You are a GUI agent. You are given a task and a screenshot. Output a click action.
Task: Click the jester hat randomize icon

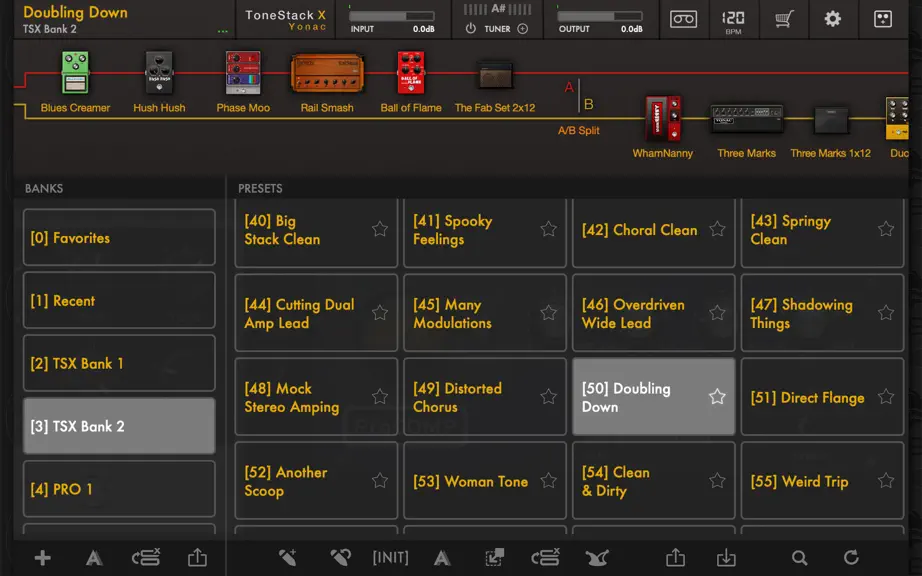597,557
